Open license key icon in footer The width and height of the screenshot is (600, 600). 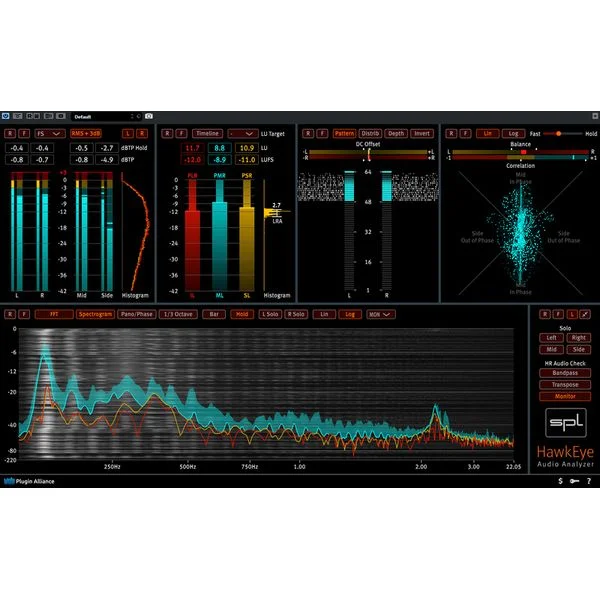[574, 481]
